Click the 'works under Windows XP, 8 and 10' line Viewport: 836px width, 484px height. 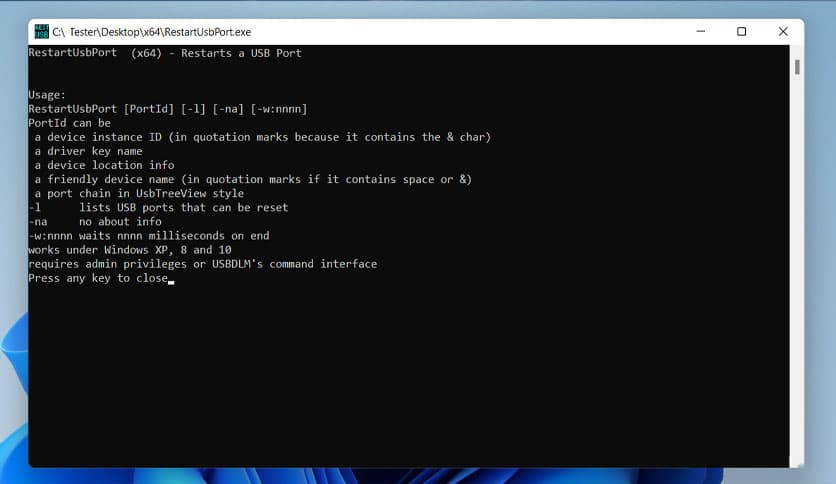130,250
